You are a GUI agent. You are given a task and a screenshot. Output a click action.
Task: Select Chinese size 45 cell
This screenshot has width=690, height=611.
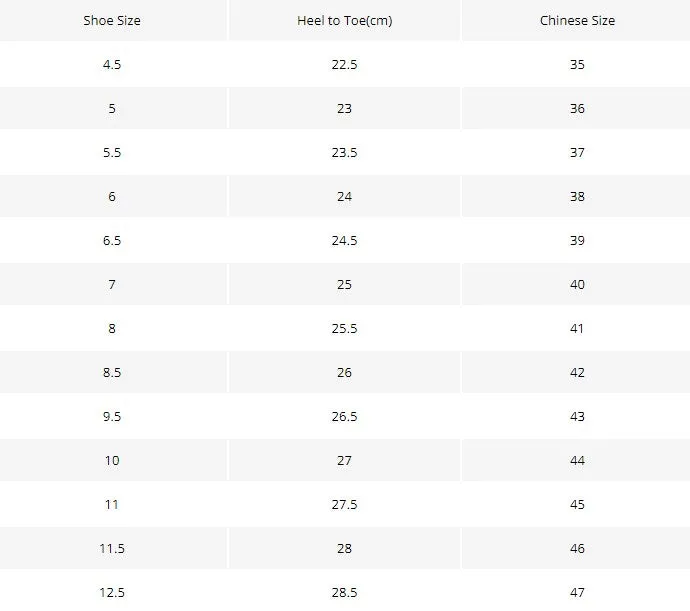[x=577, y=504]
